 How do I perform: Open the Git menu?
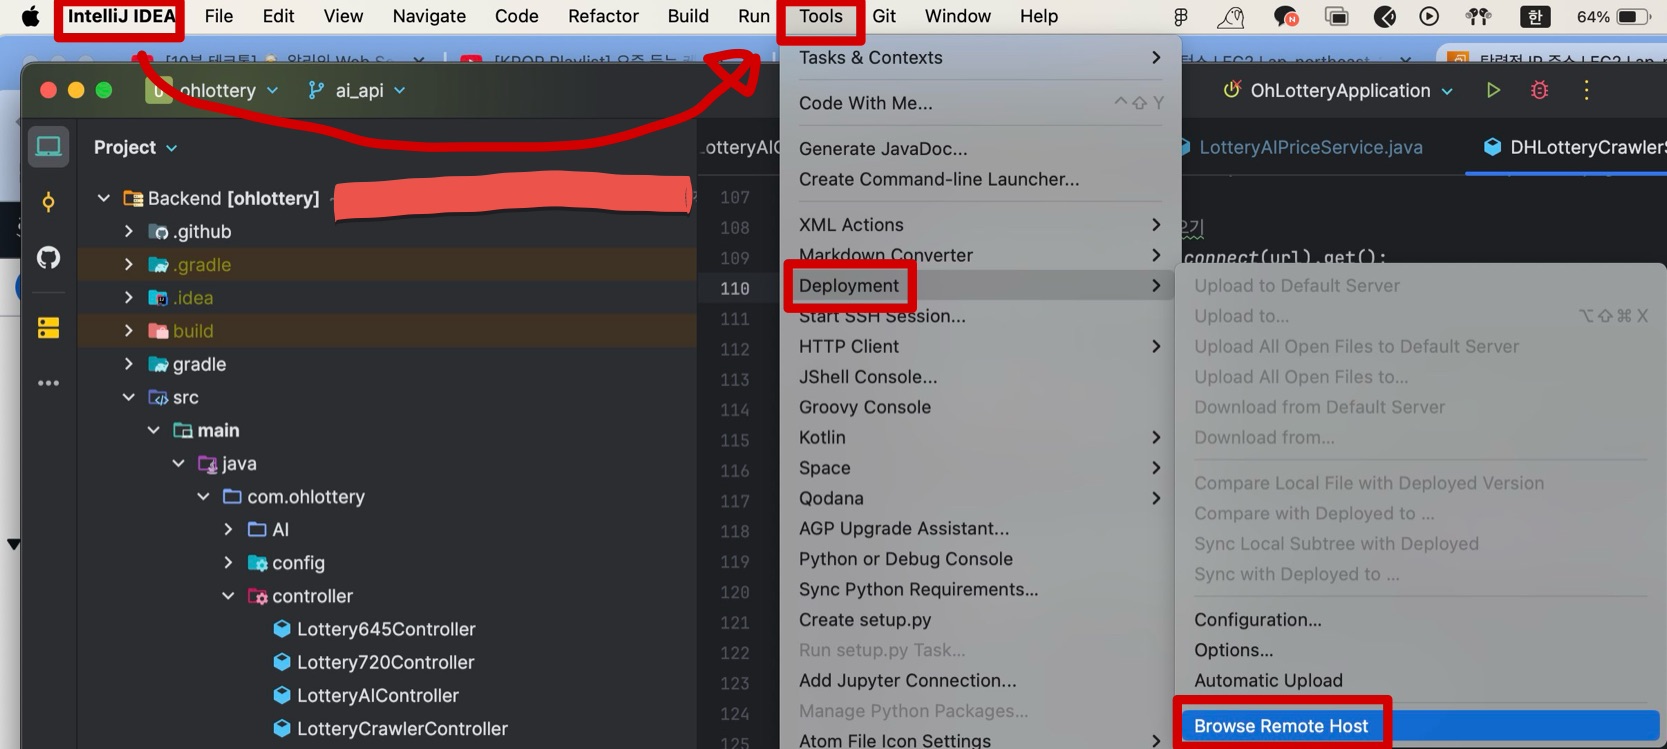tap(884, 16)
